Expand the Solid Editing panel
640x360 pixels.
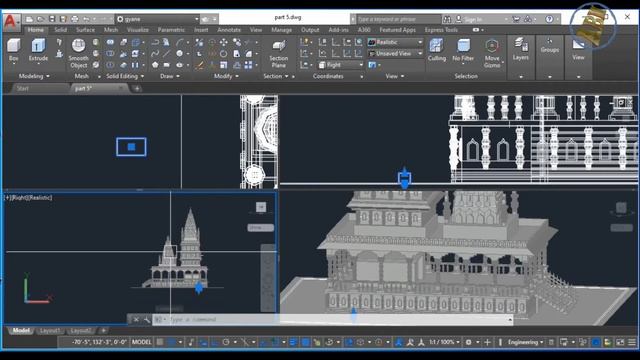[125, 76]
